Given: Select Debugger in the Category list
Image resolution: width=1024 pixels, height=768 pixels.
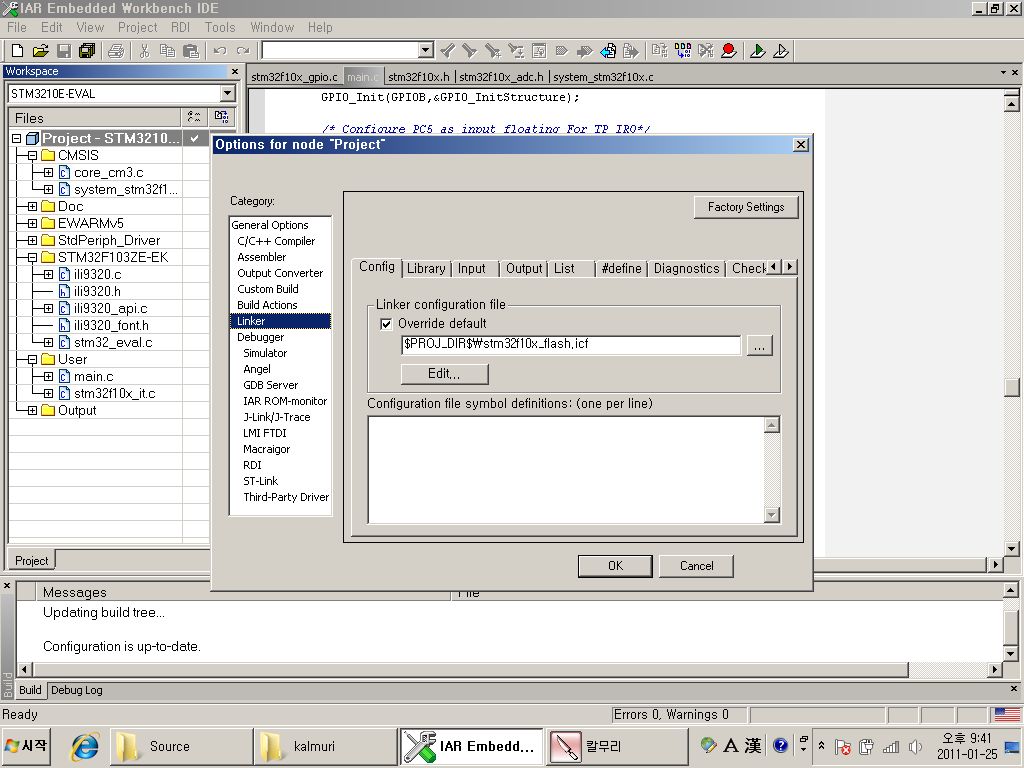Looking at the screenshot, I should tap(261, 337).
